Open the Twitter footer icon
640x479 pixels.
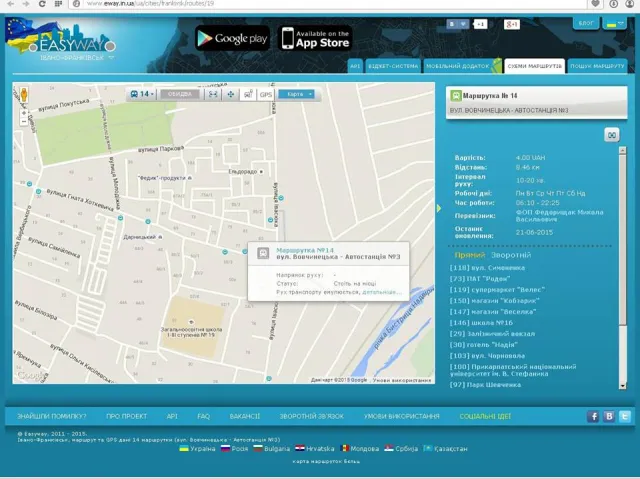click(624, 417)
